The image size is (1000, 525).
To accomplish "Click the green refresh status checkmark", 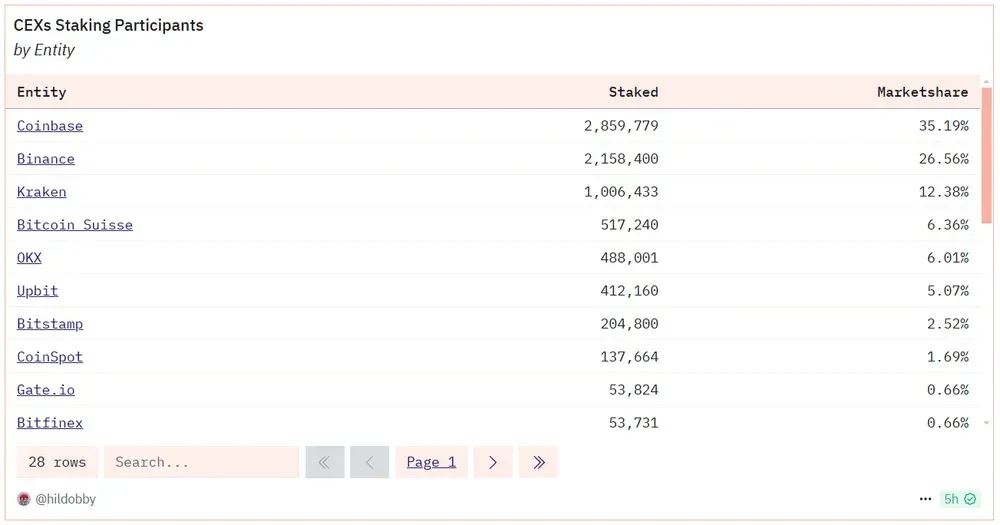I will [x=970, y=499].
